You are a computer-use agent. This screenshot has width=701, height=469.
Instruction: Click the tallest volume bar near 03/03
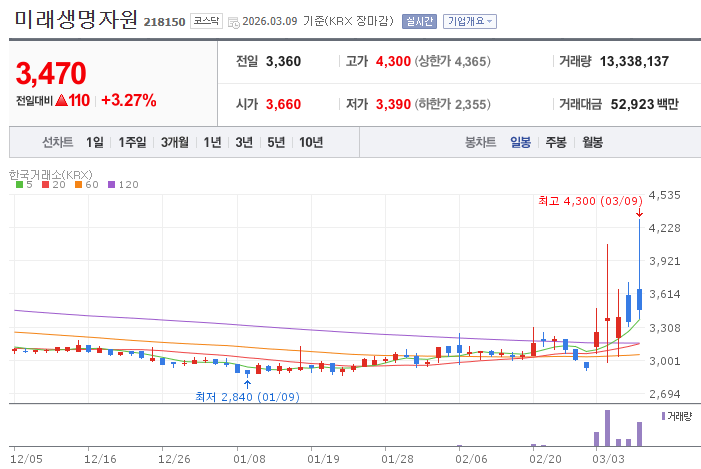[x=607, y=428]
